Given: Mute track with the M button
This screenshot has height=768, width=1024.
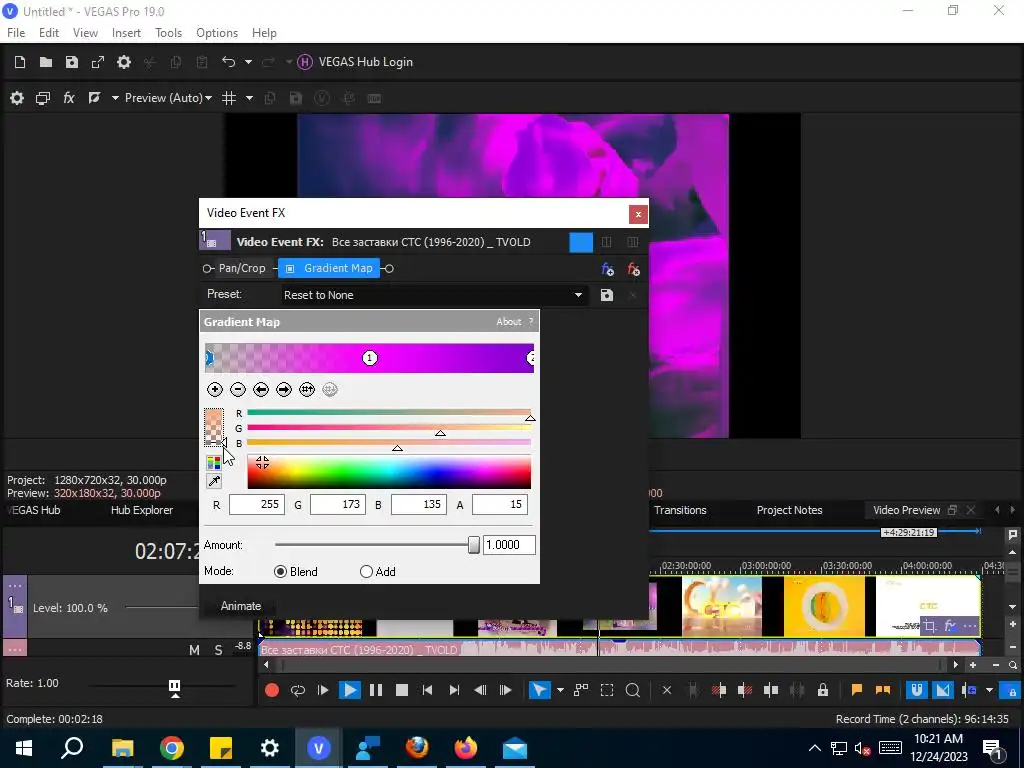Looking at the screenshot, I should [x=194, y=650].
